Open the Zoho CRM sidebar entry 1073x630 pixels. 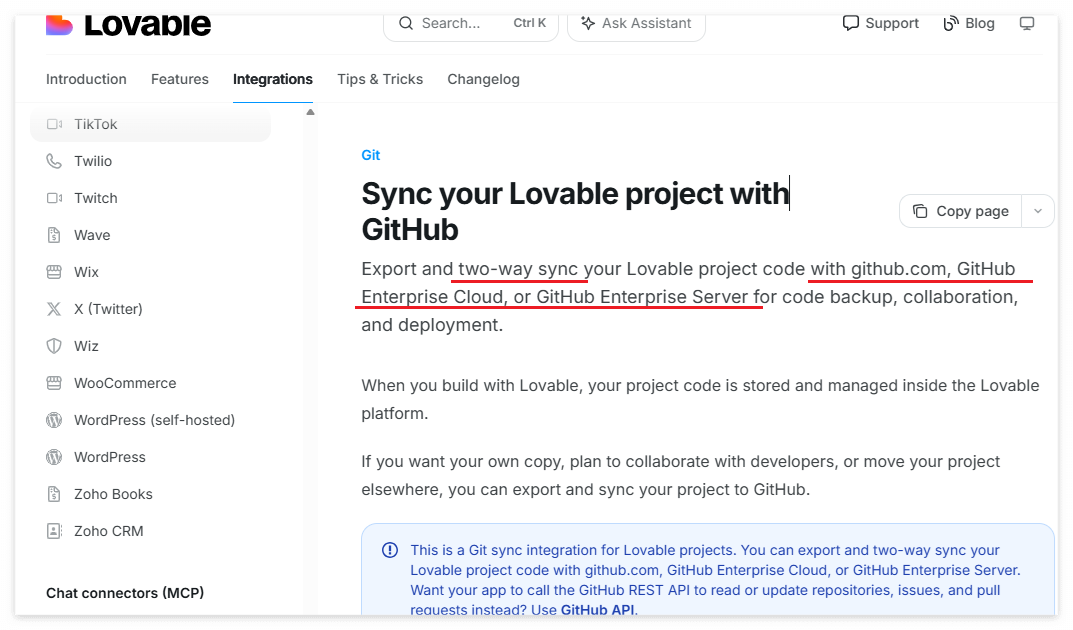151,531
